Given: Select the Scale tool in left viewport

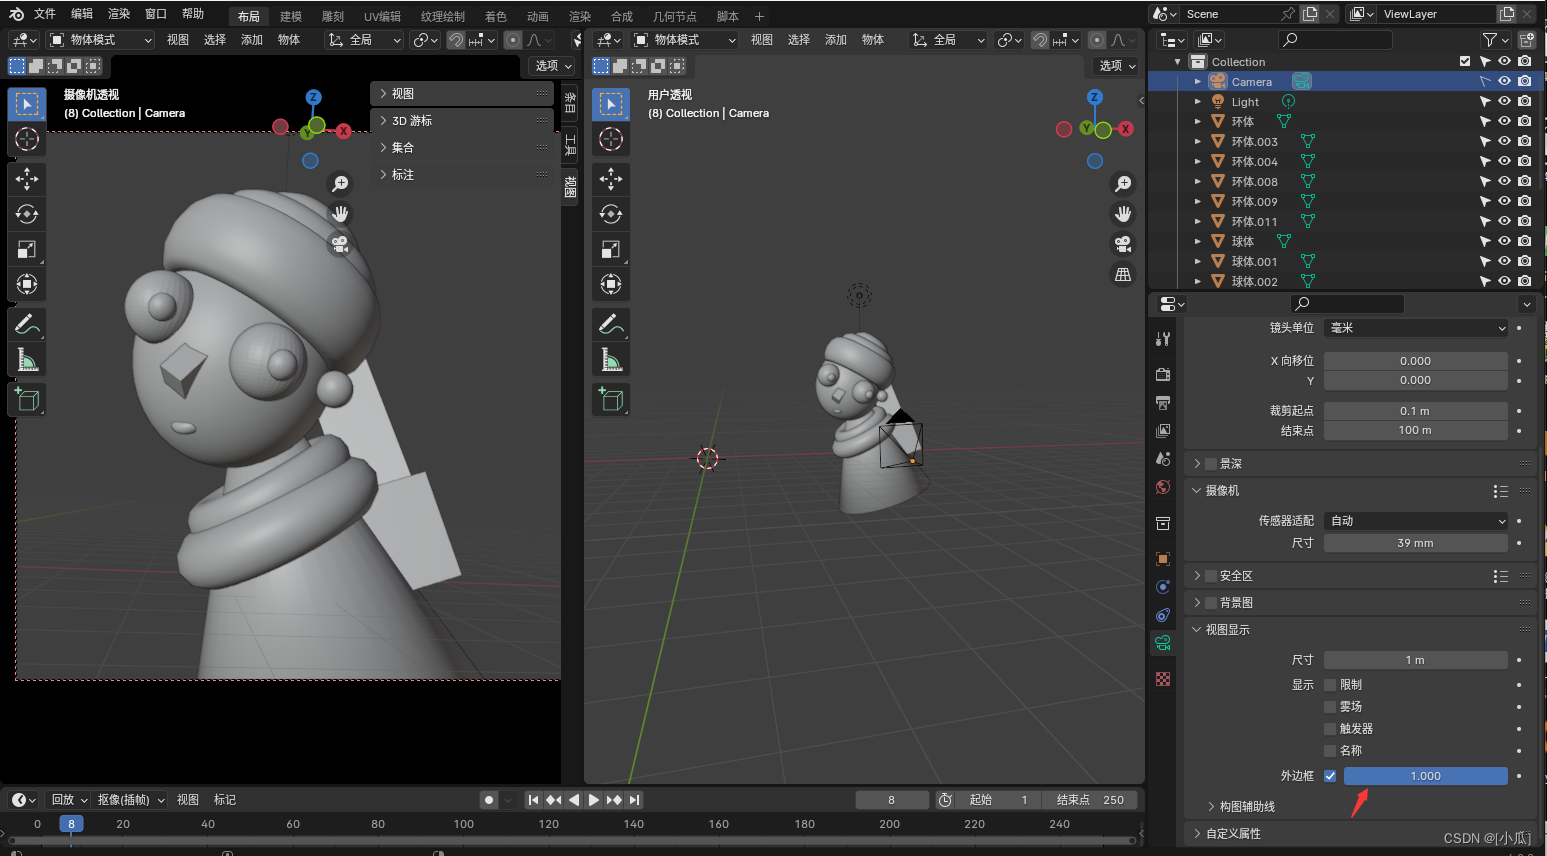Looking at the screenshot, I should coord(27,249).
